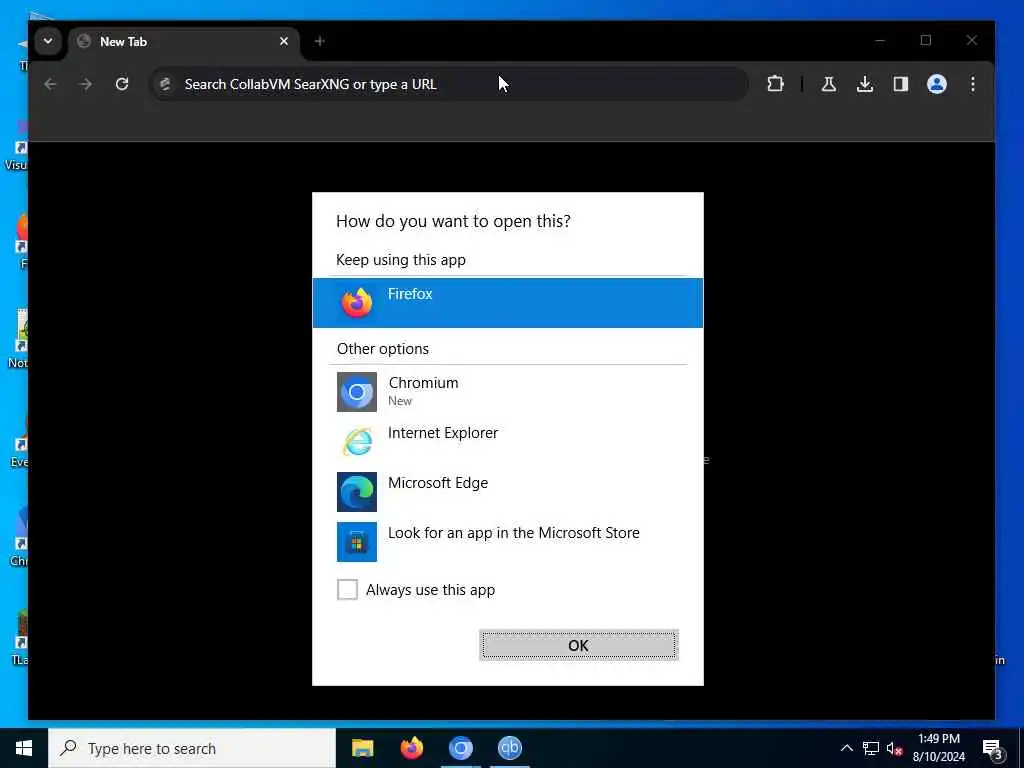1024x768 pixels.
Task: Open File Explorer from the taskbar
Action: tap(362, 748)
